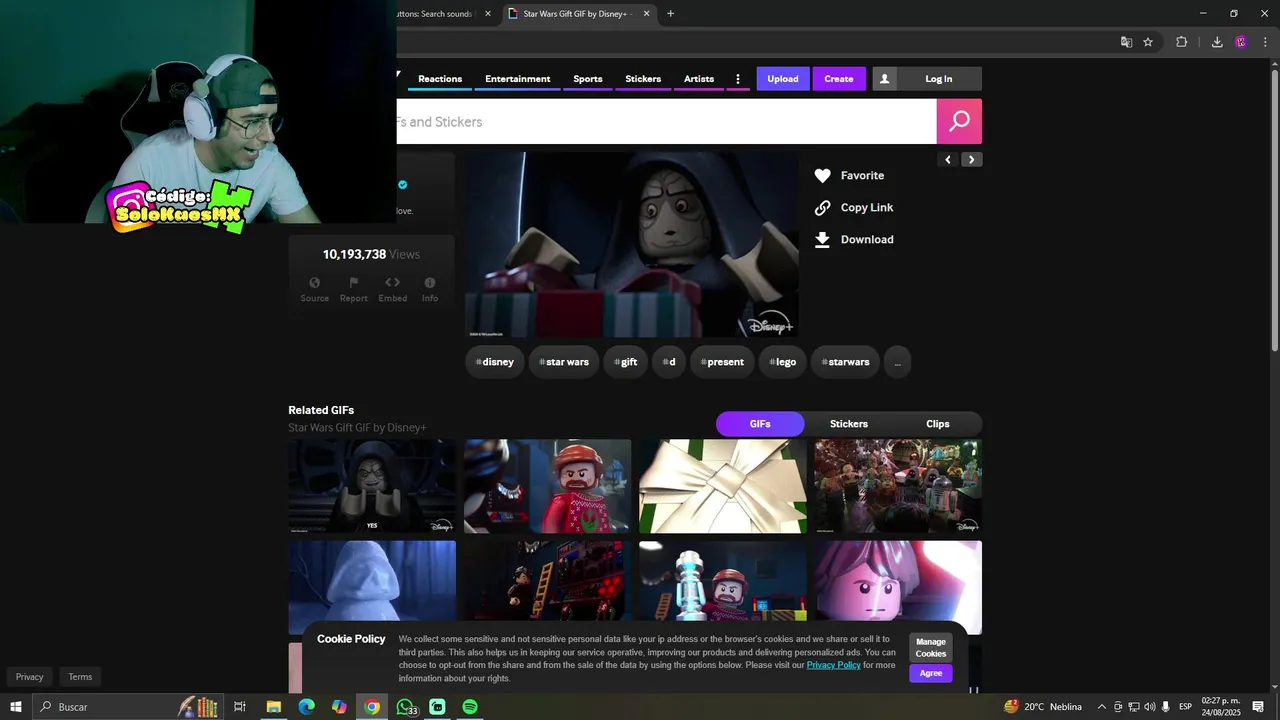Click the Log In user avatar icon
This screenshot has width=1280, height=720.
point(884,79)
